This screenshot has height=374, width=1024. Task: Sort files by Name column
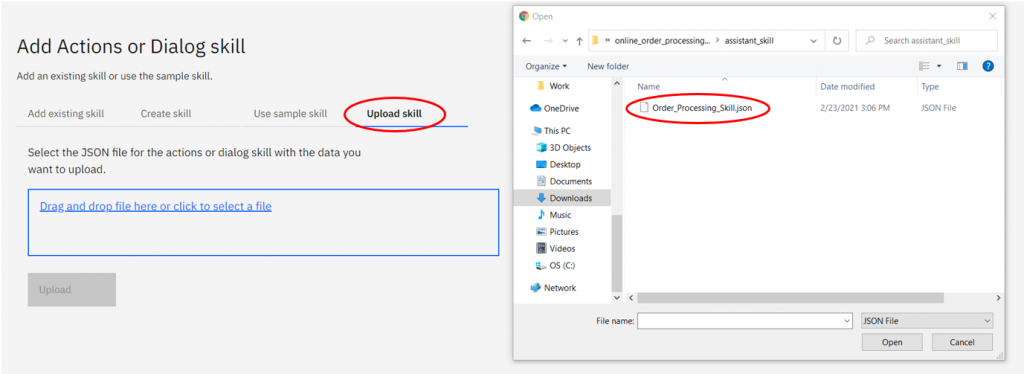pyautogui.click(x=648, y=86)
